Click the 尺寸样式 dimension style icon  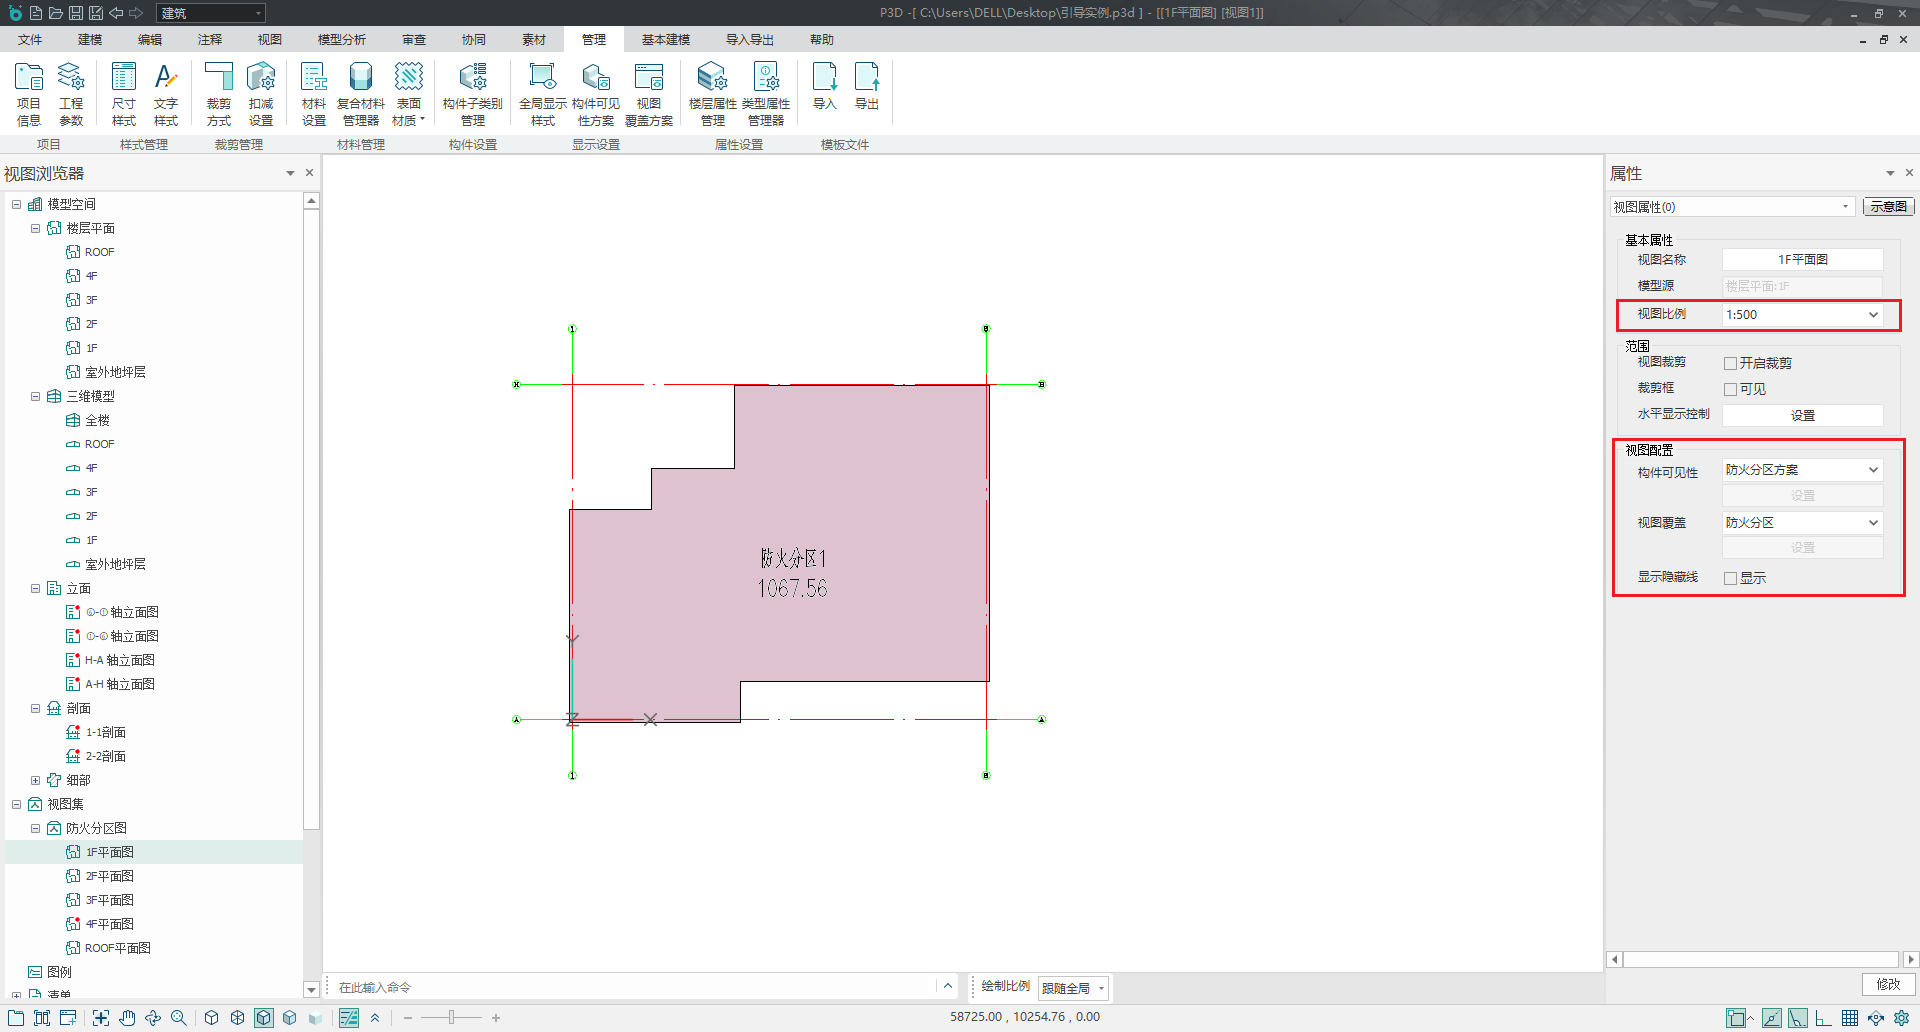pos(124,94)
